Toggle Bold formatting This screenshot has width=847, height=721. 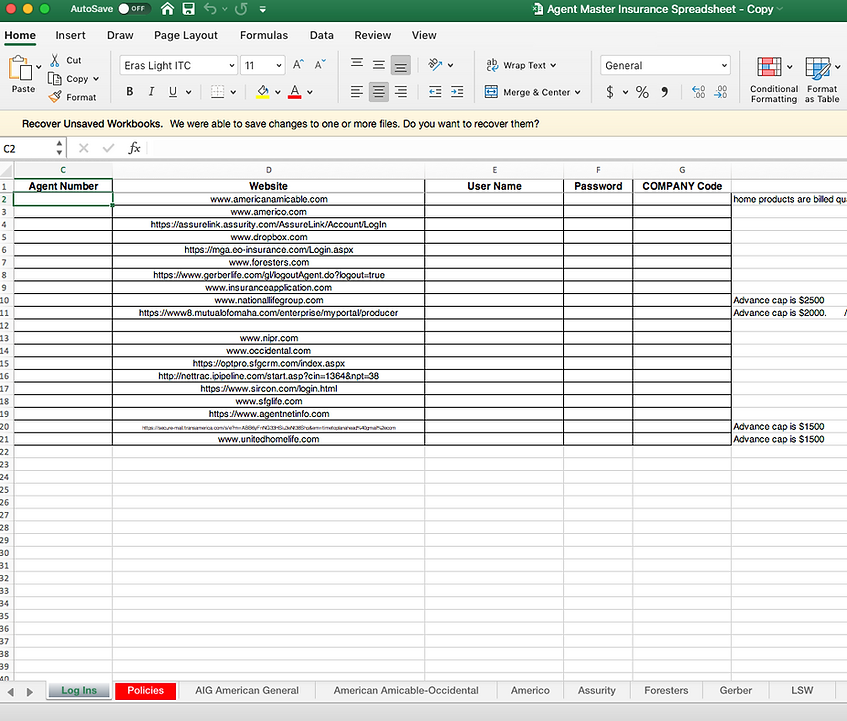(x=130, y=92)
